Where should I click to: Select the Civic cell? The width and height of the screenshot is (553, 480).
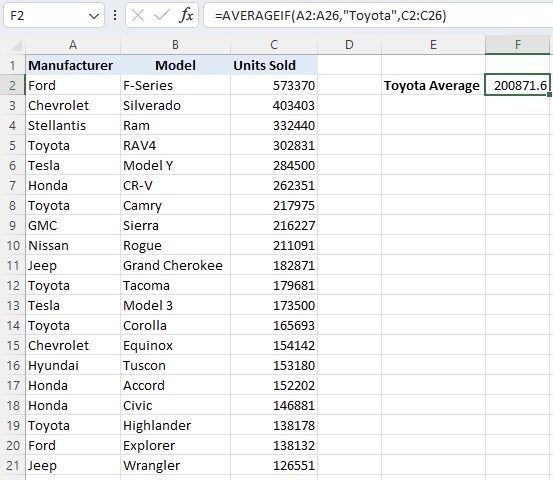coord(175,406)
